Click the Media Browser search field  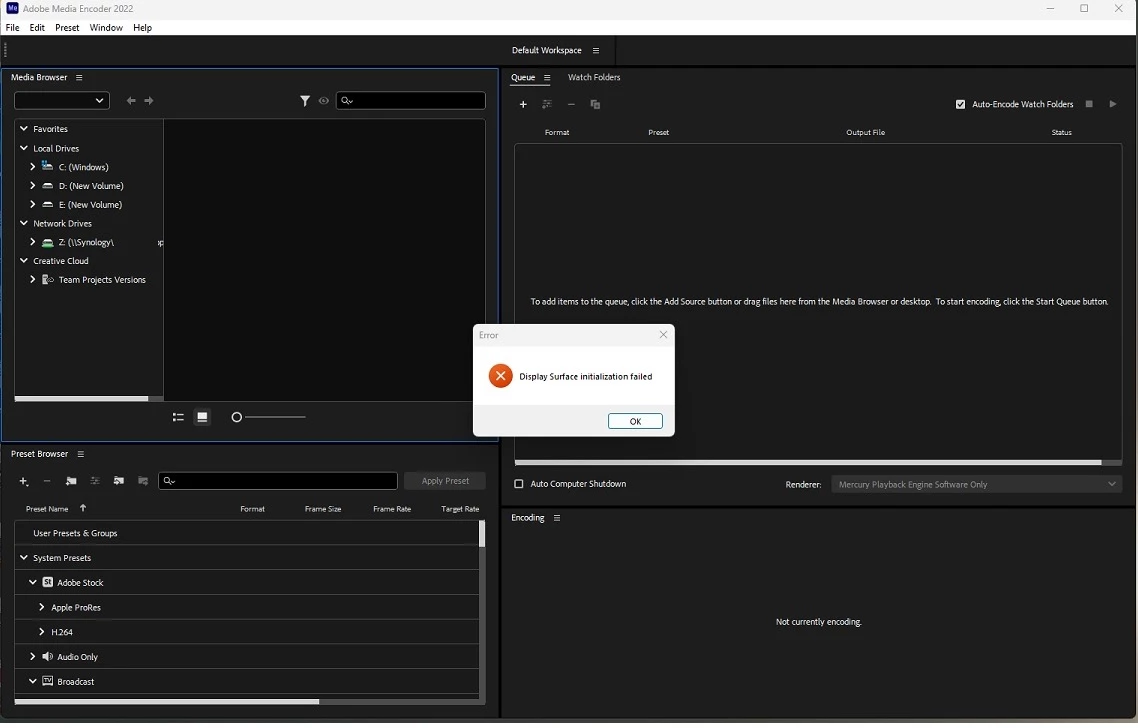click(x=411, y=101)
